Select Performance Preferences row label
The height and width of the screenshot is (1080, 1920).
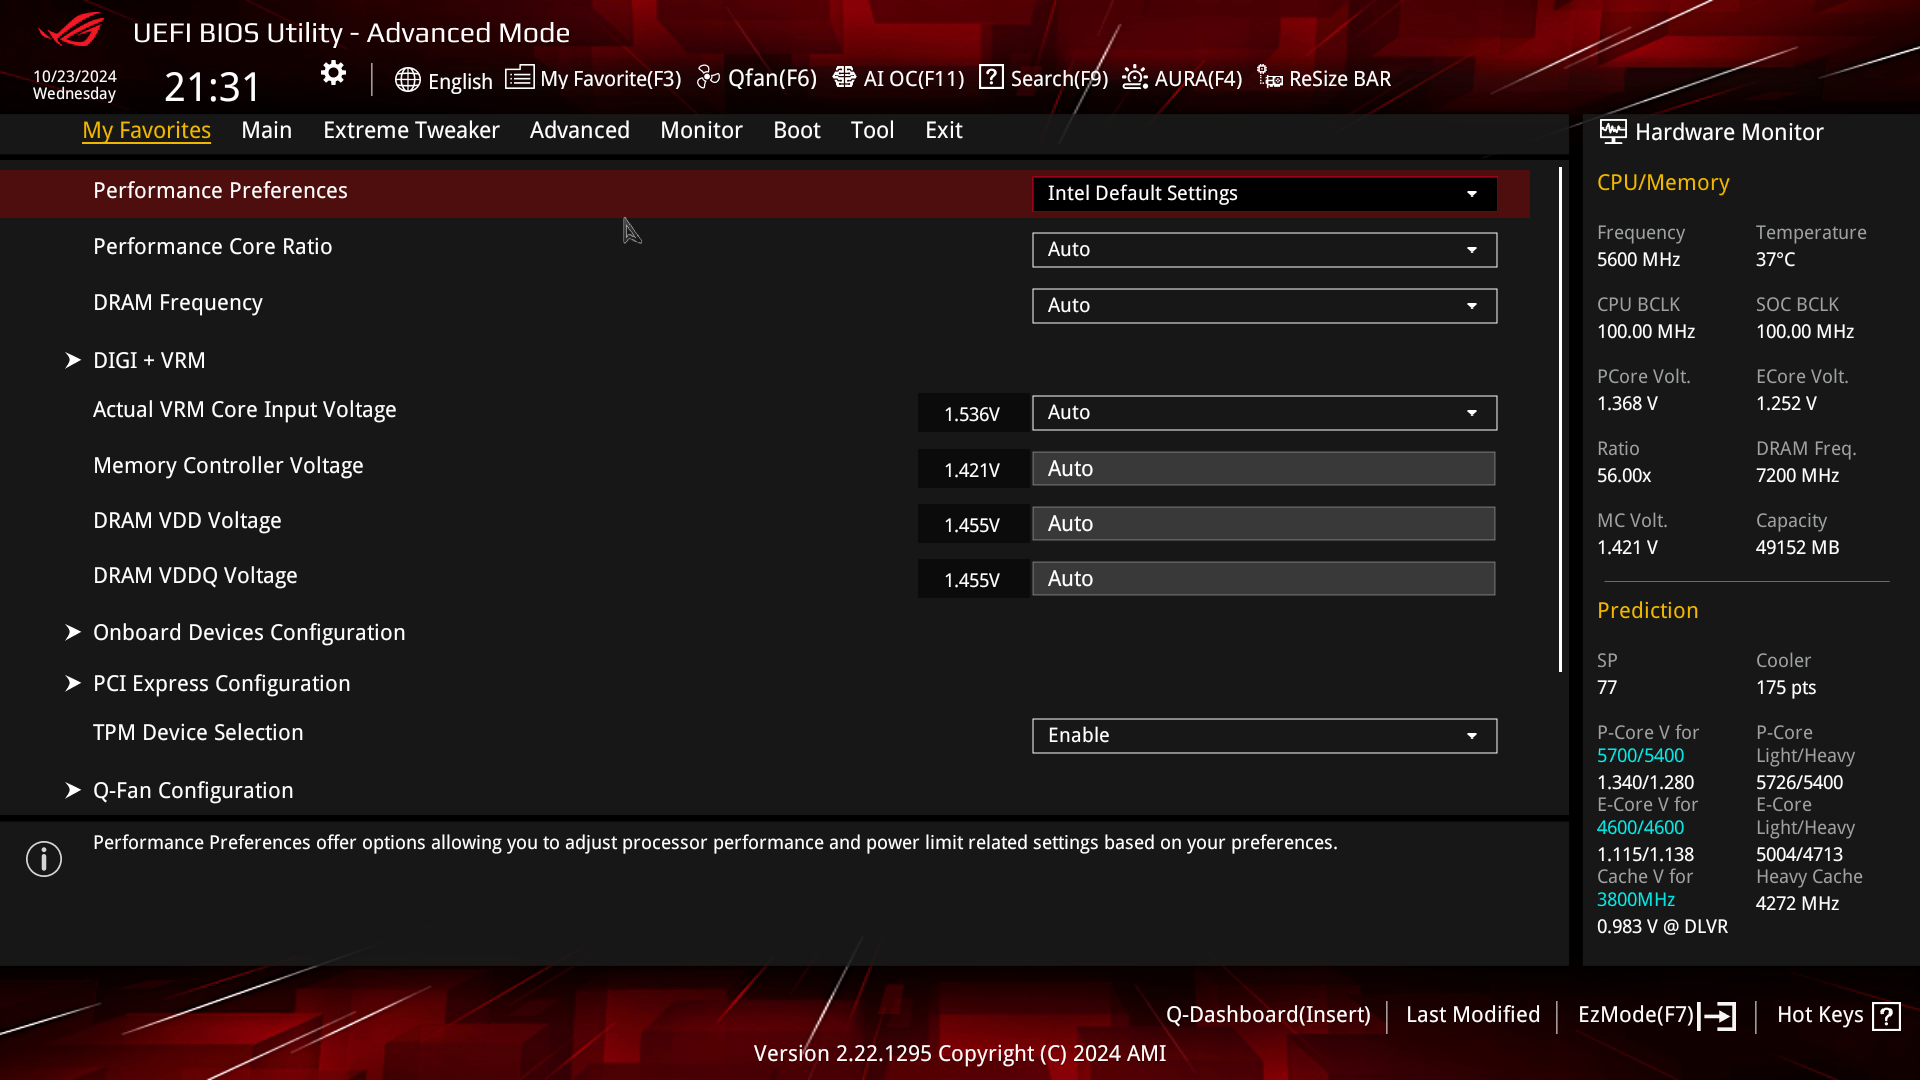tap(220, 190)
